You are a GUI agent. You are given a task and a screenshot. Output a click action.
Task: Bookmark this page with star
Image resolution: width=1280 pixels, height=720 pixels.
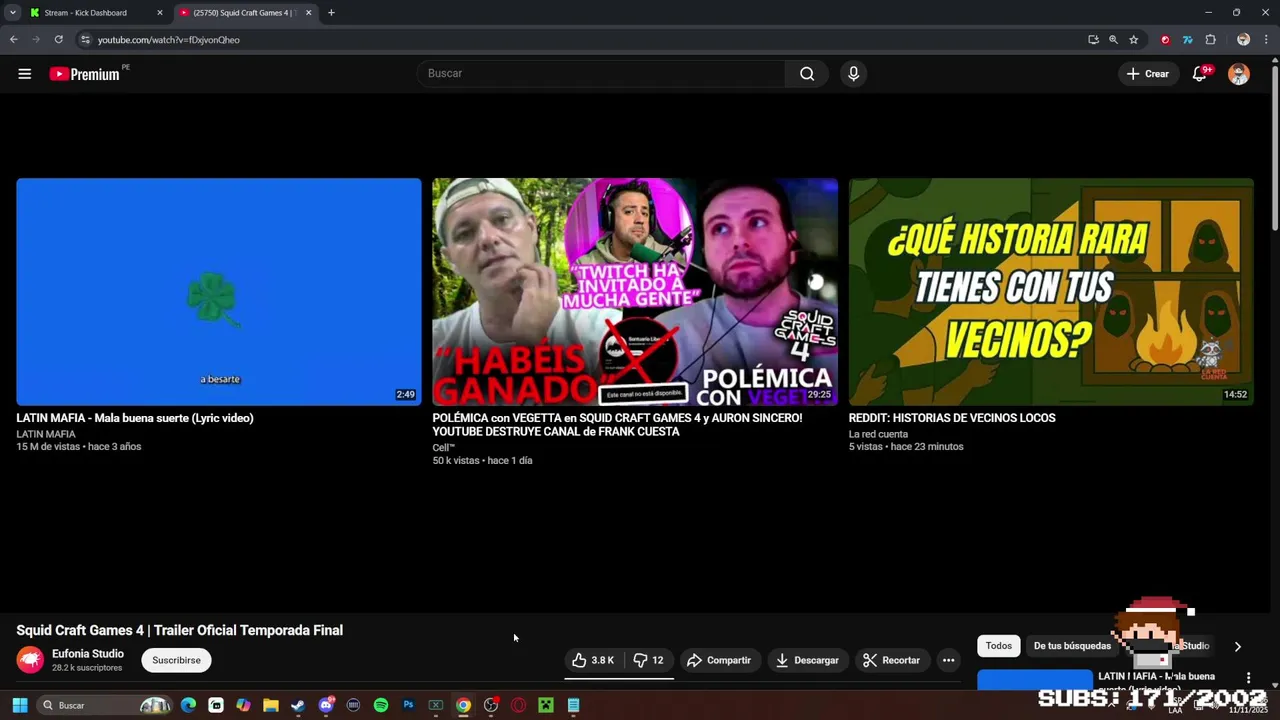point(1133,40)
